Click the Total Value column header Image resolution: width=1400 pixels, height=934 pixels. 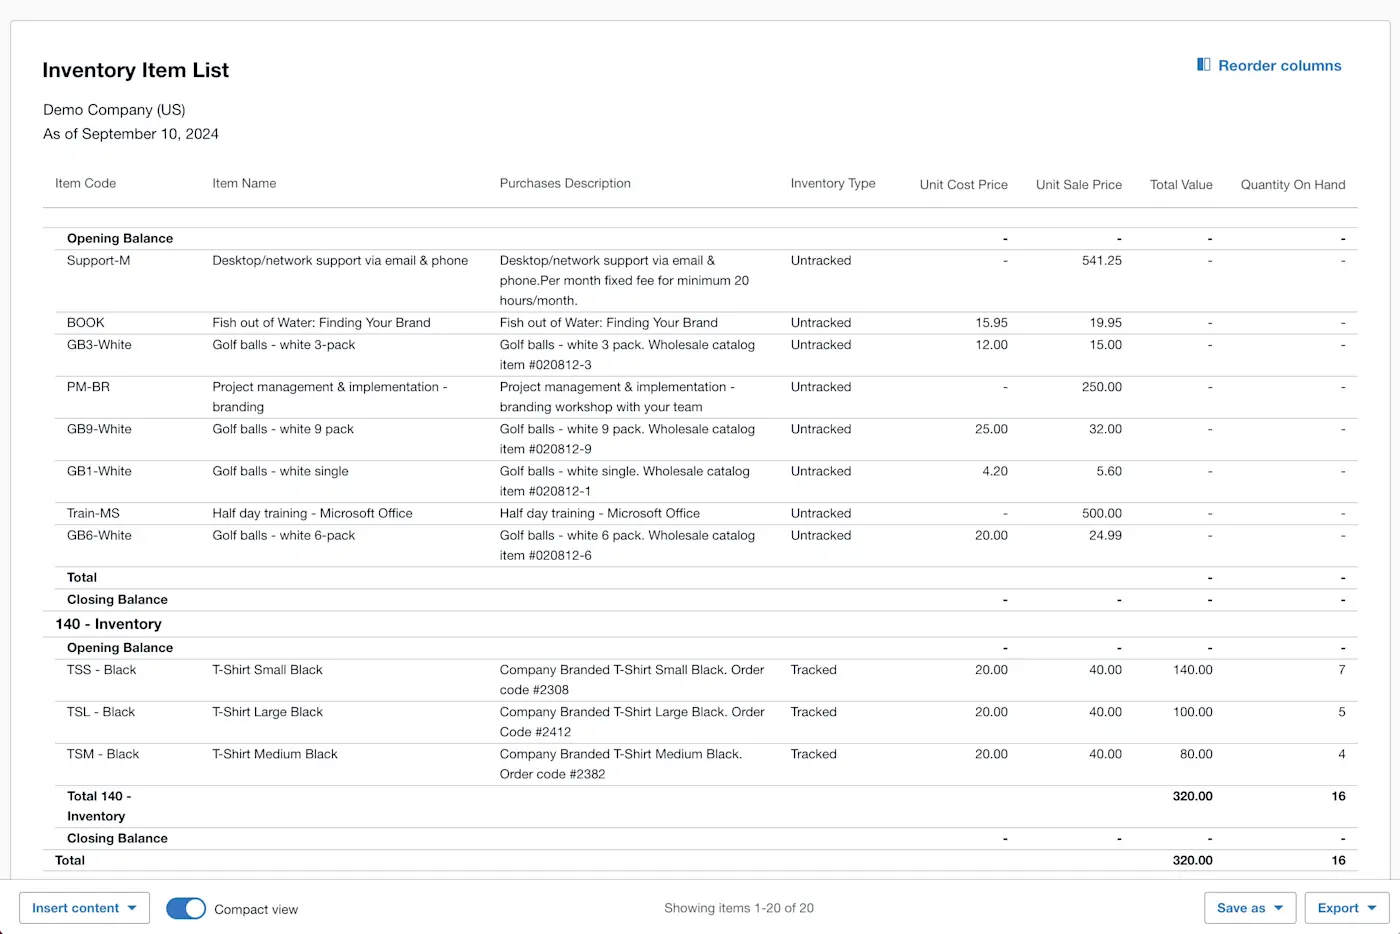tap(1181, 185)
